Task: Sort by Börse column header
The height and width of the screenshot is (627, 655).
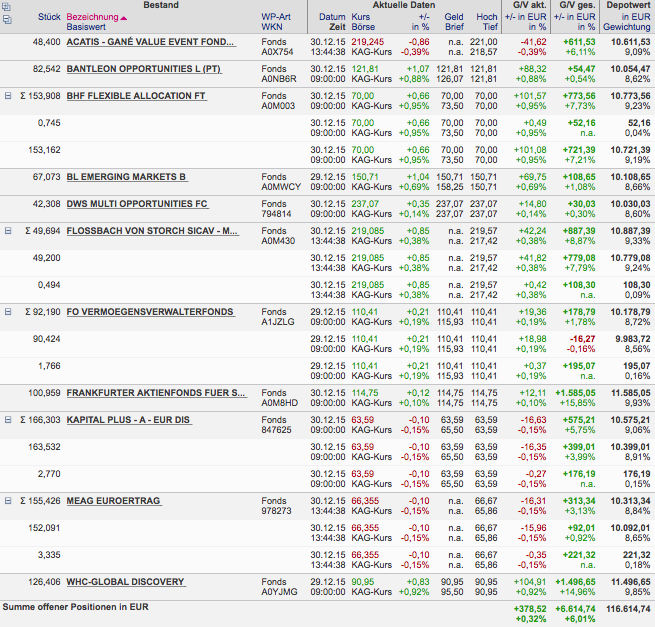Action: coord(363,27)
